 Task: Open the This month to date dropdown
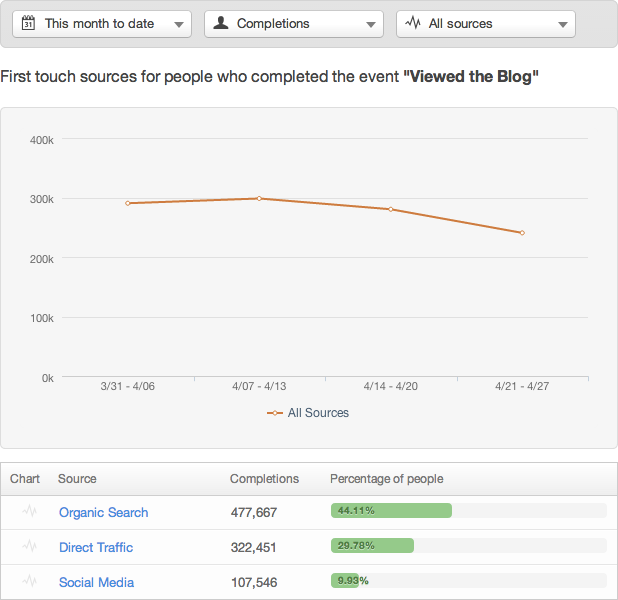[101, 24]
